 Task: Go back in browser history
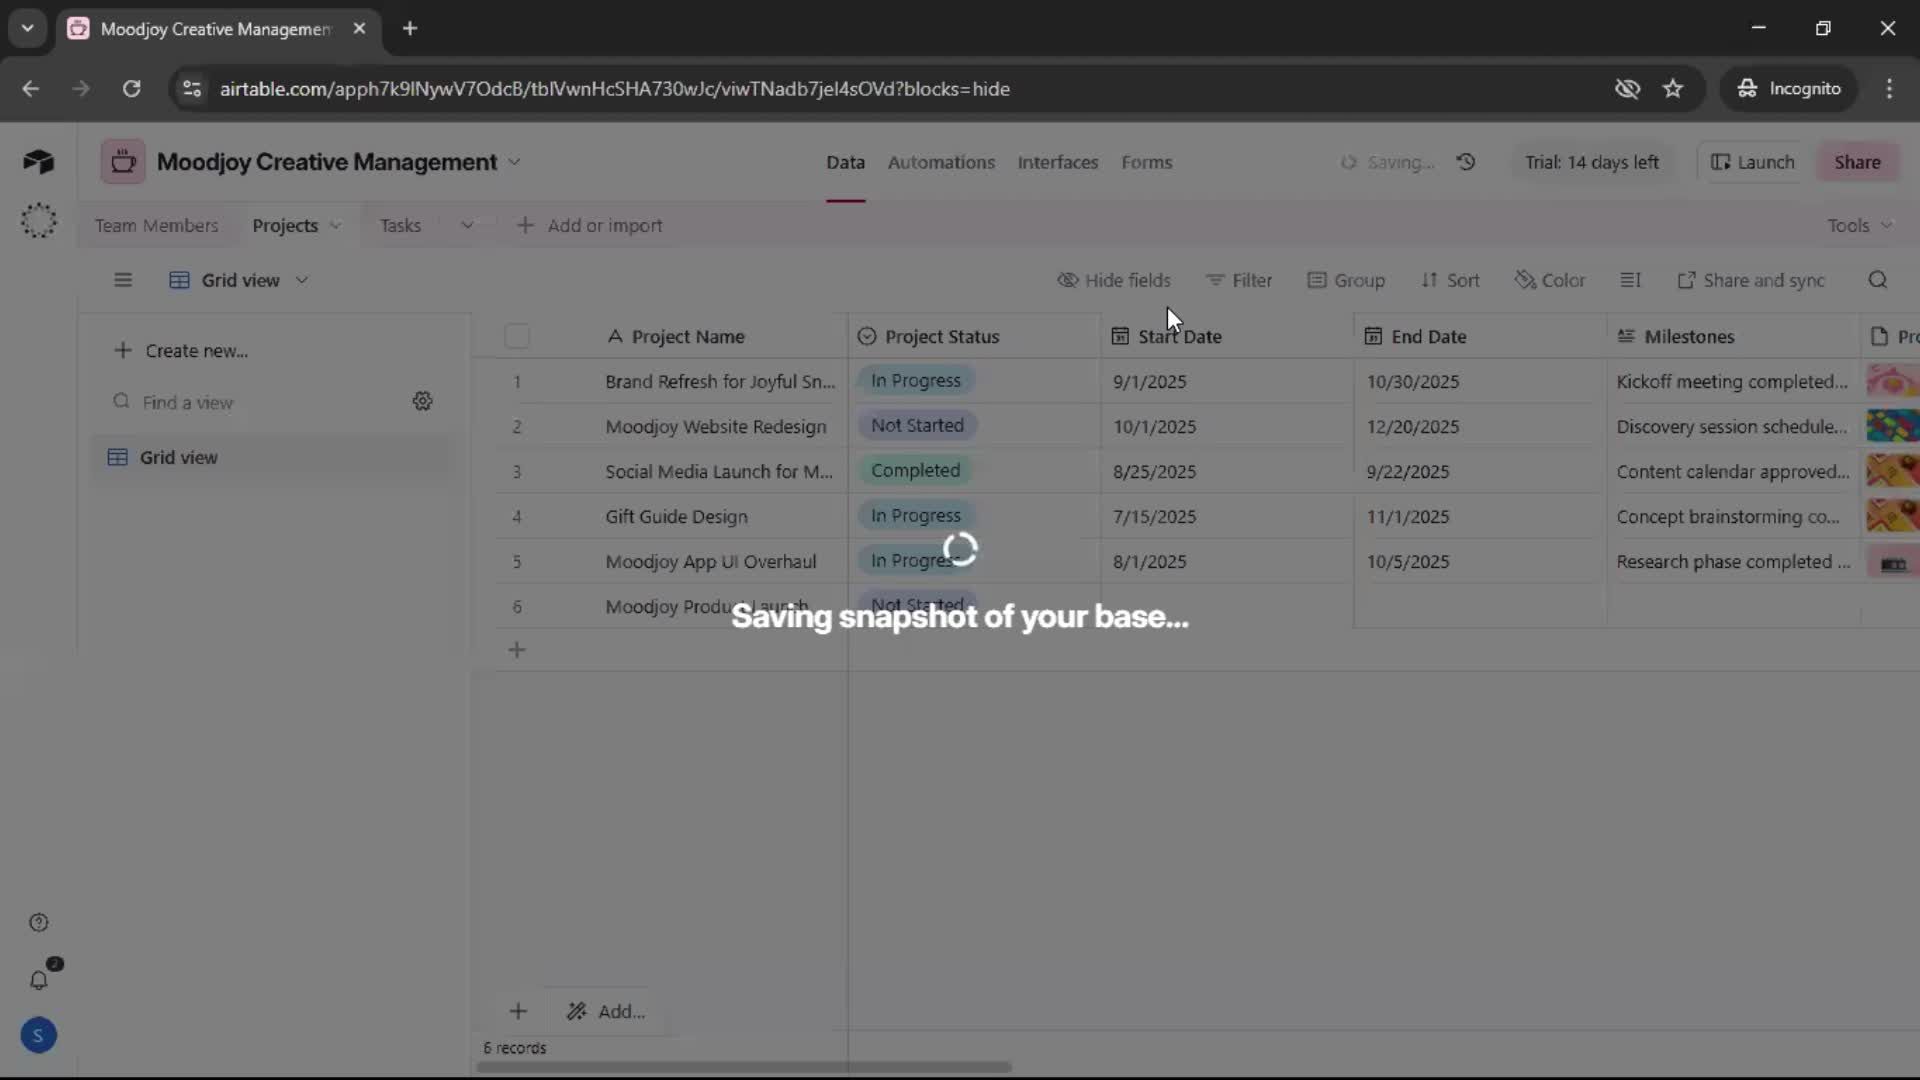tap(31, 89)
